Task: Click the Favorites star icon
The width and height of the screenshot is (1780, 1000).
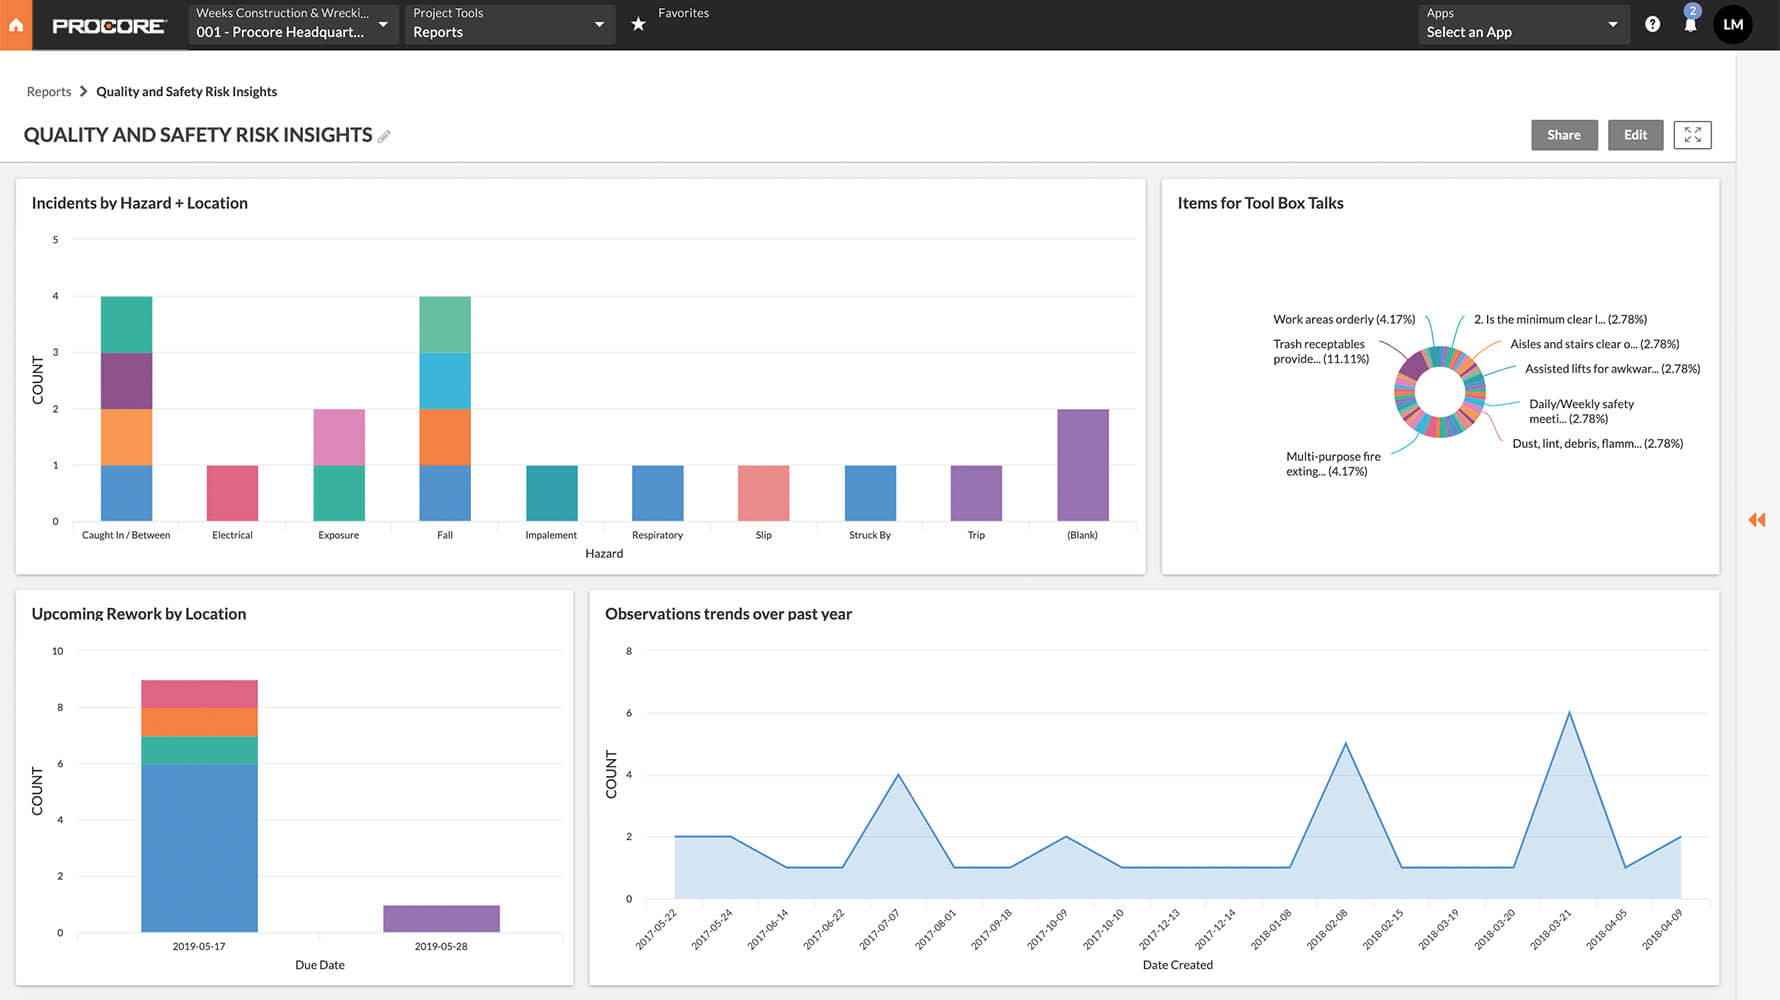Action: point(638,23)
